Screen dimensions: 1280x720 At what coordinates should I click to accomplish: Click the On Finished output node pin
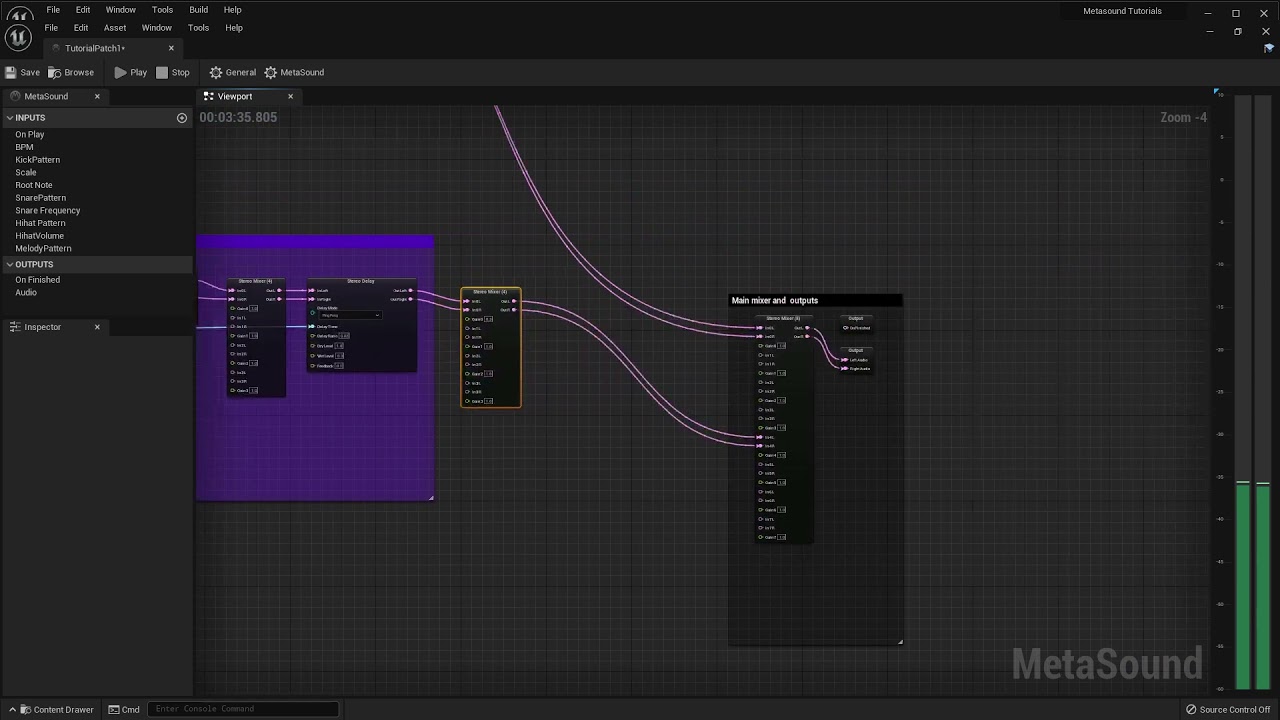point(846,328)
